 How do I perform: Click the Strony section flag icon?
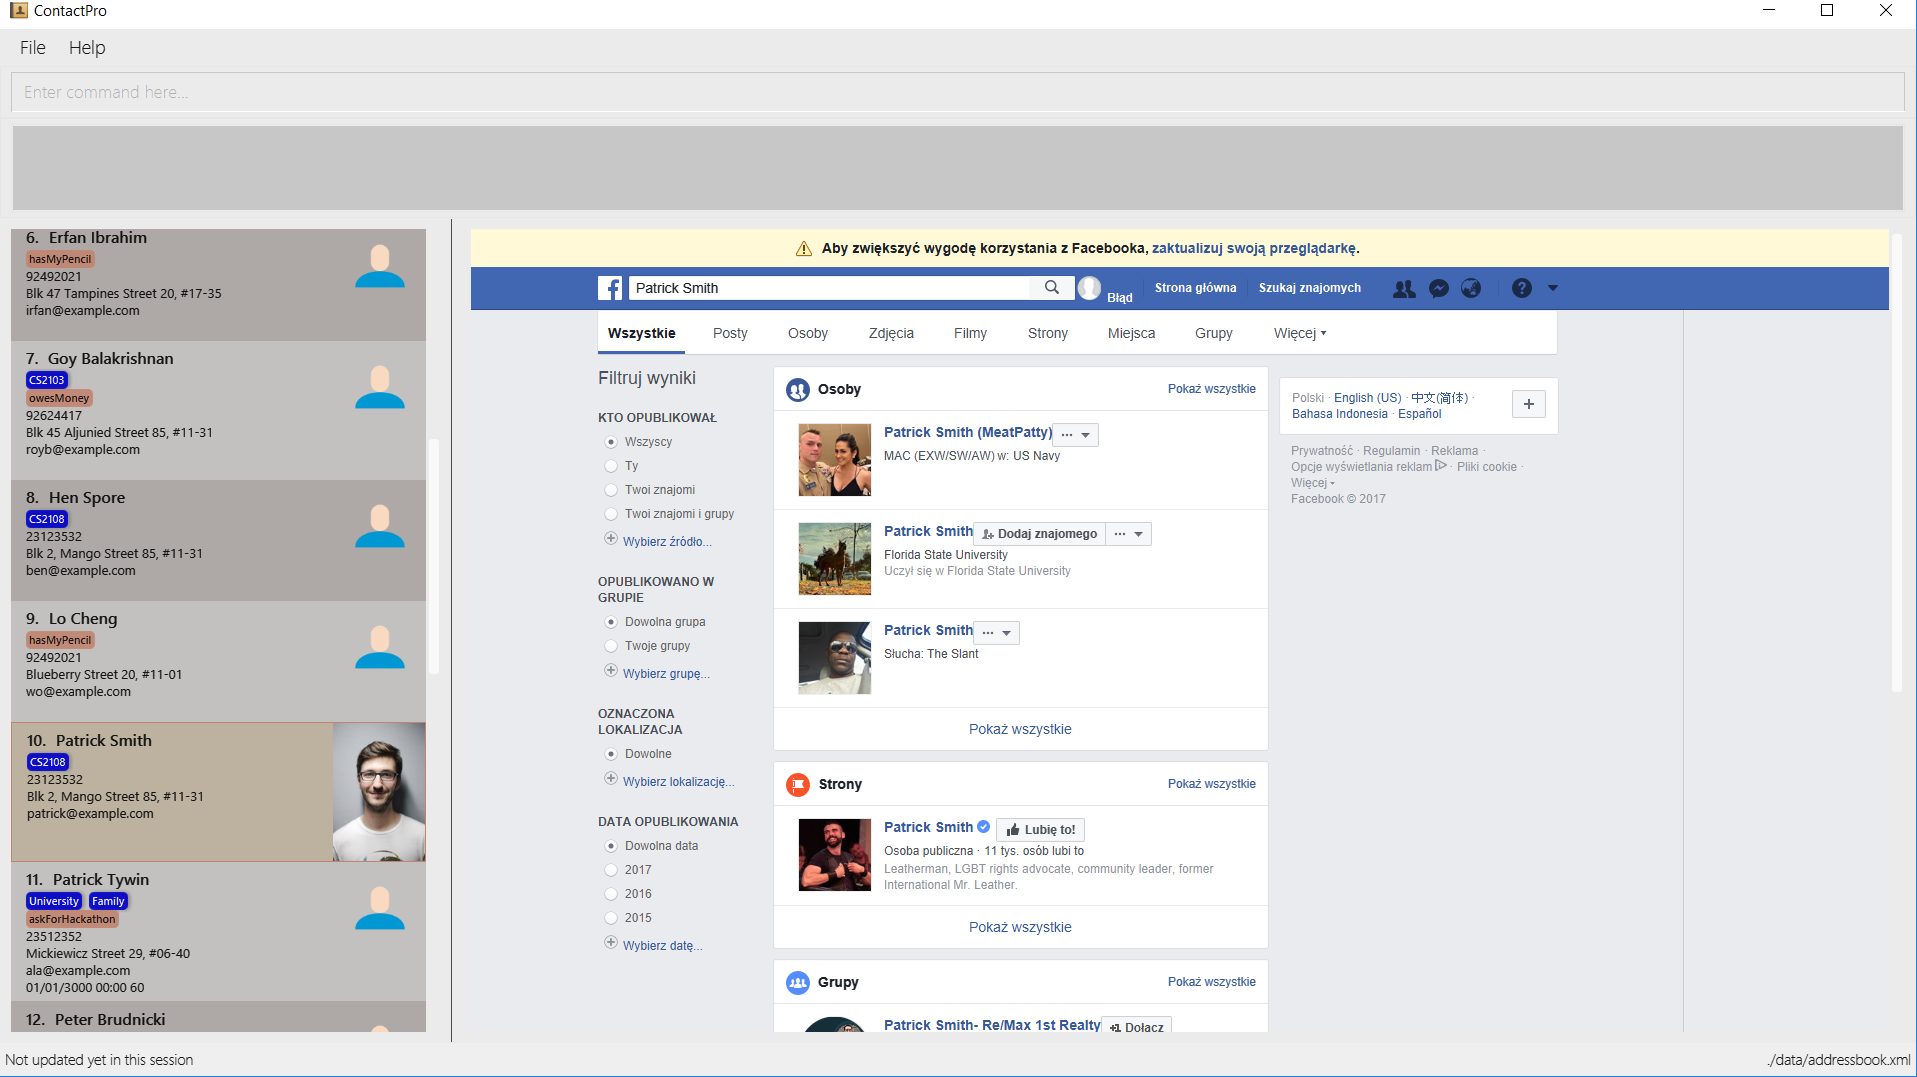[798, 785]
